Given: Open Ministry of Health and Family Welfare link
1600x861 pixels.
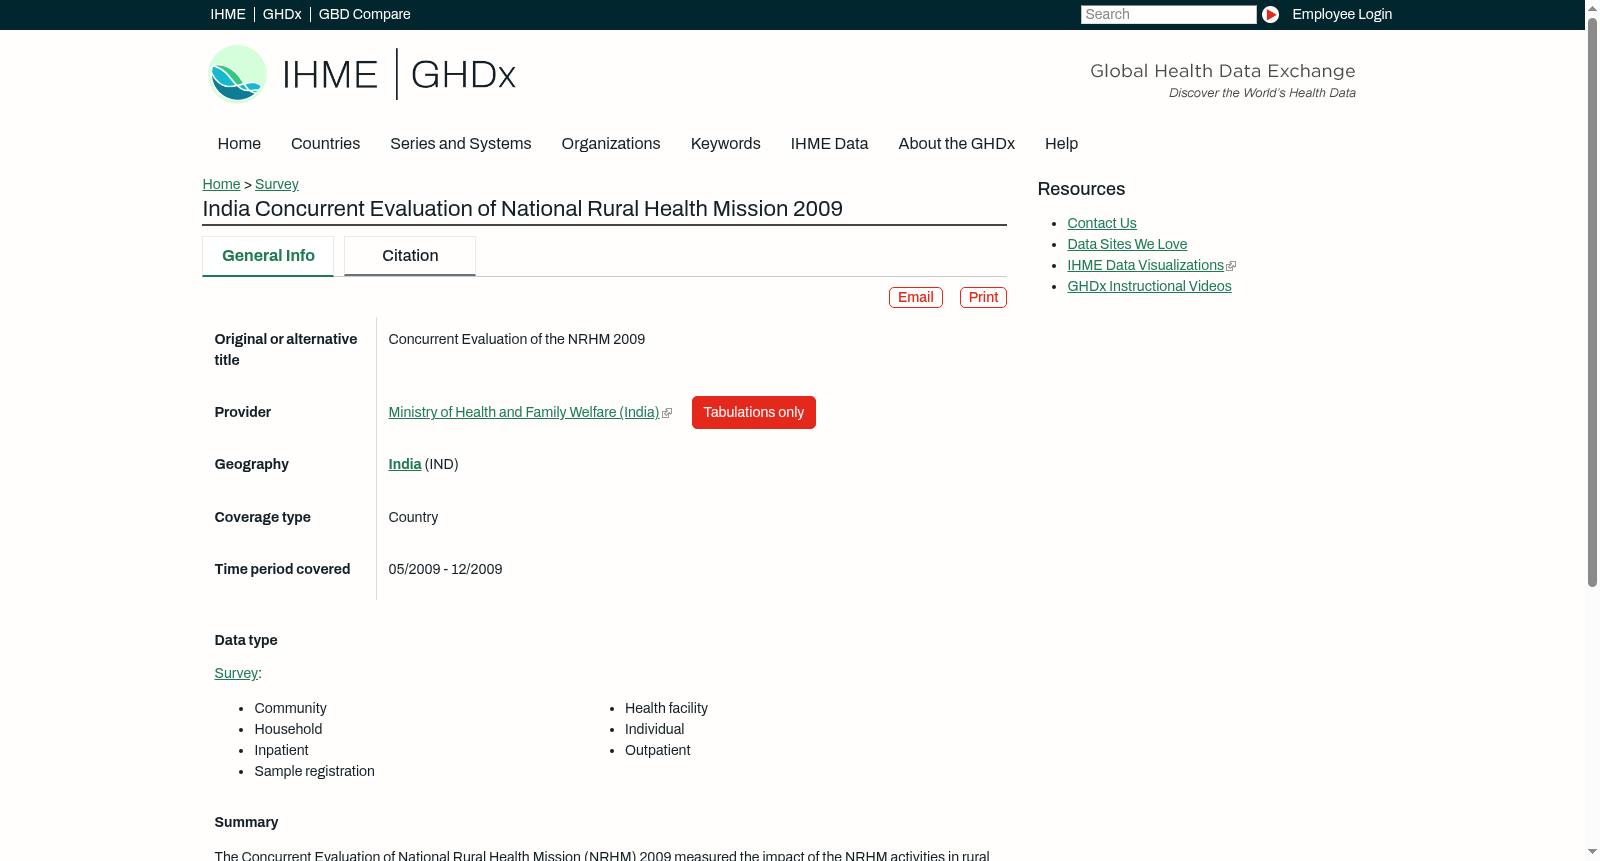Looking at the screenshot, I should [x=523, y=412].
